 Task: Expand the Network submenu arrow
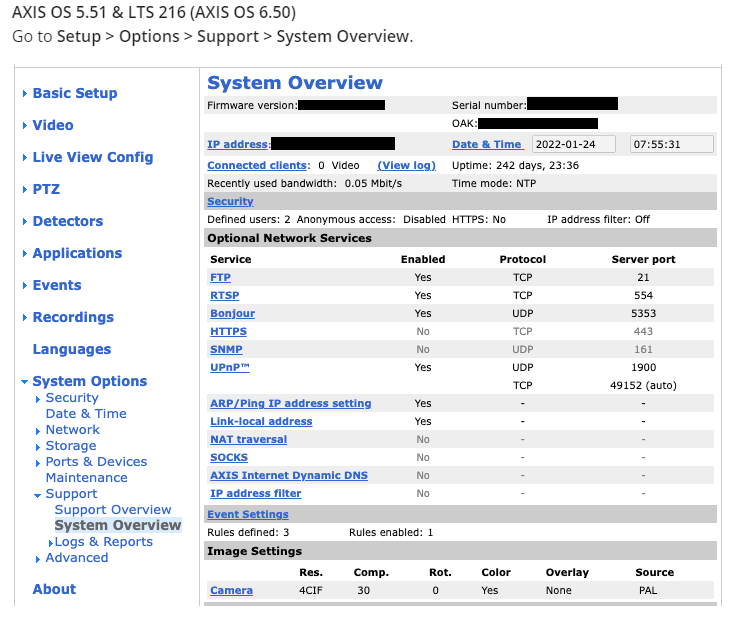click(38, 431)
